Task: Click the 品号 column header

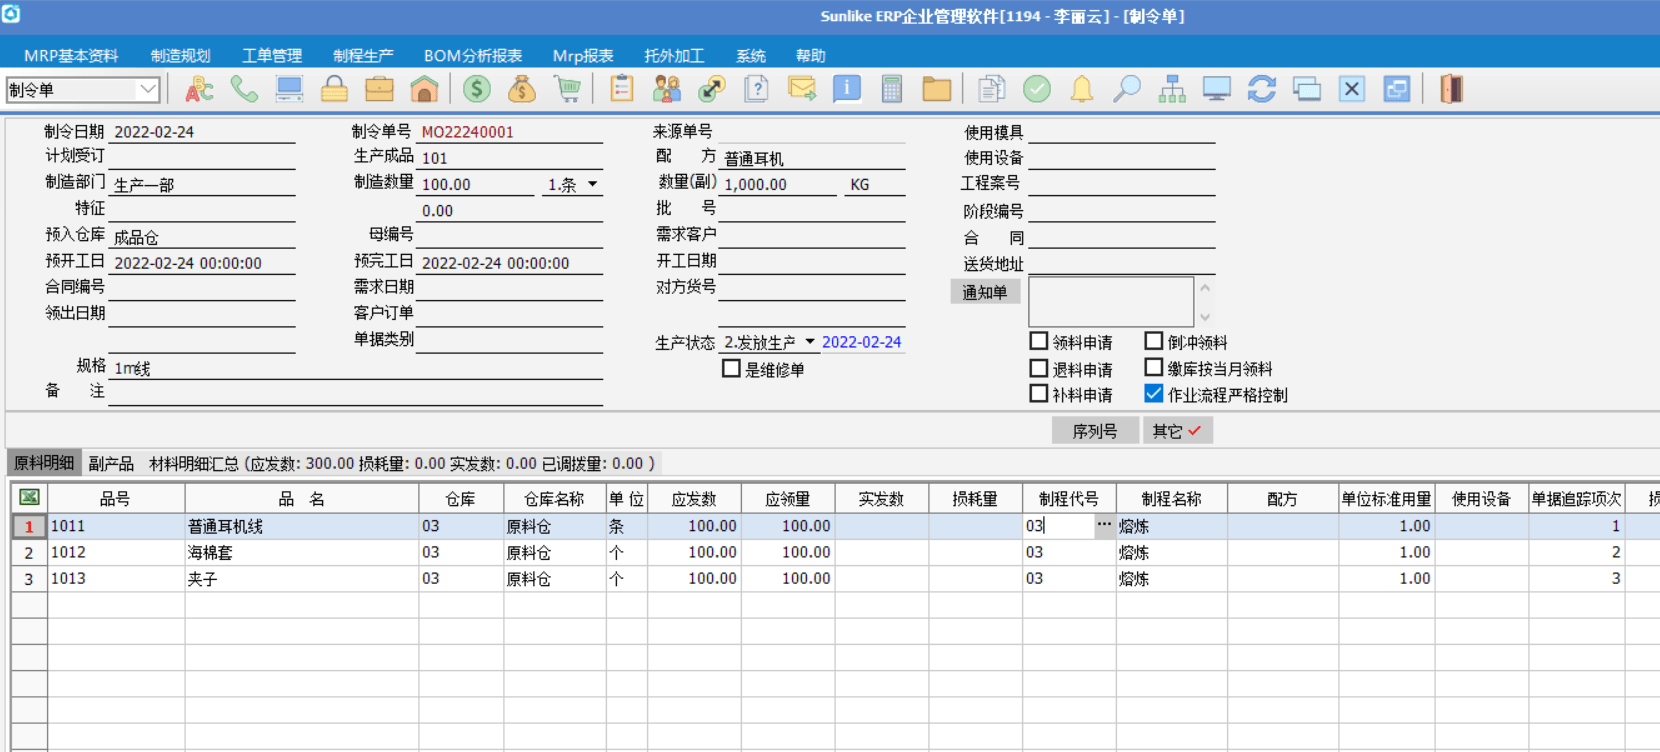Action: pos(116,499)
